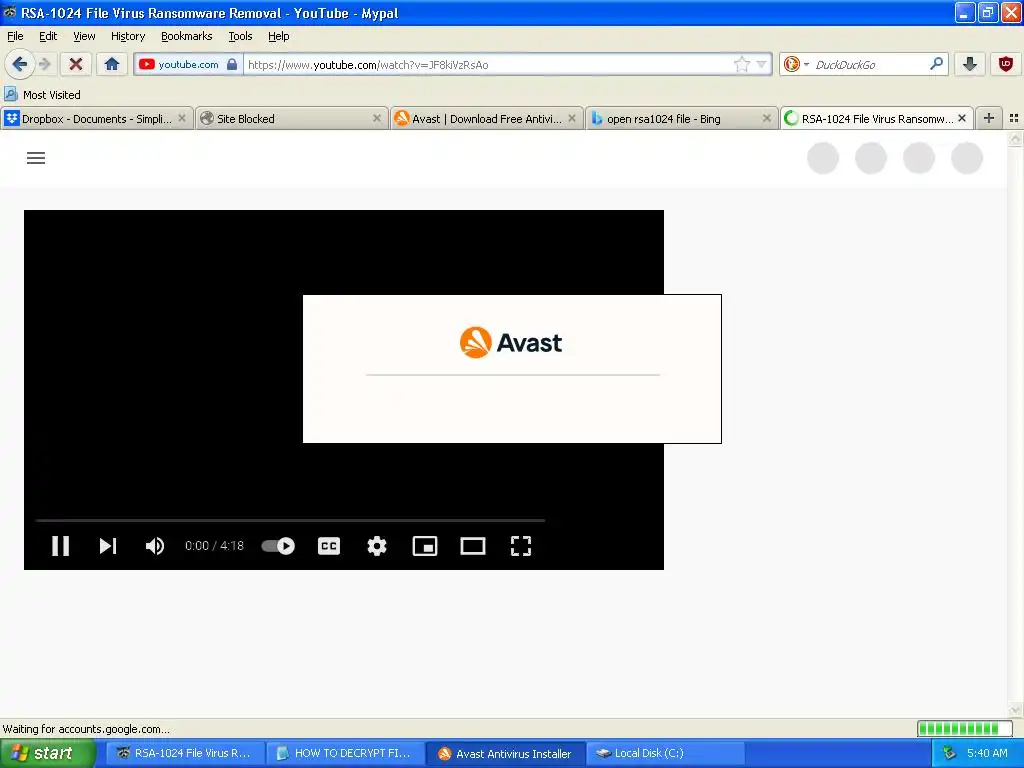Open HOW TO DECRYPT FI... taskbar window
Viewport: 1024px width, 768px height.
point(345,753)
